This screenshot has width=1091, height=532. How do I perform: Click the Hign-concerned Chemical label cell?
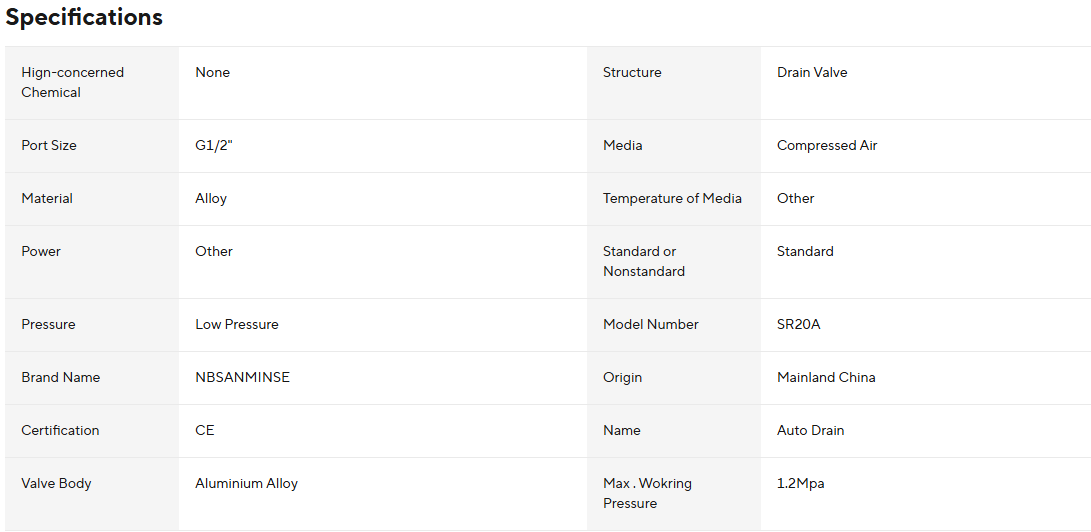pyautogui.click(x=72, y=82)
